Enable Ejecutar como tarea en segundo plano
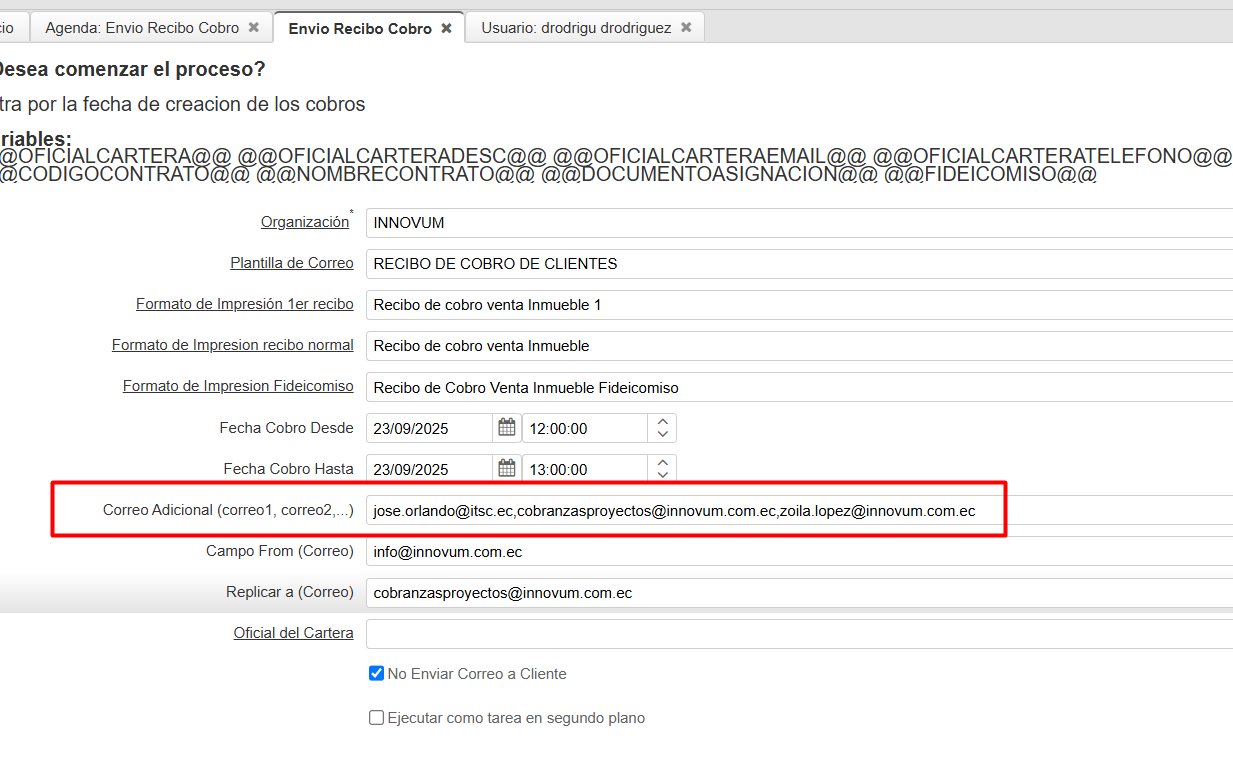Viewport: 1233px width, 770px height. (377, 718)
